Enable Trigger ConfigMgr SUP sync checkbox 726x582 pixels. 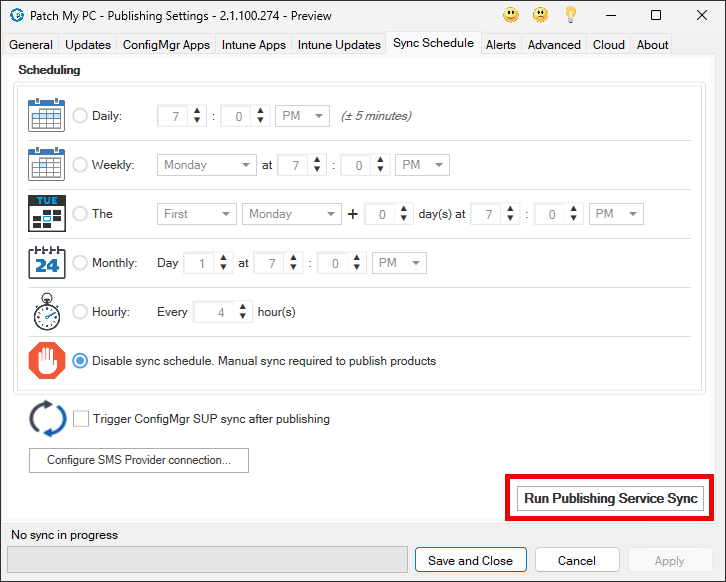[81, 419]
